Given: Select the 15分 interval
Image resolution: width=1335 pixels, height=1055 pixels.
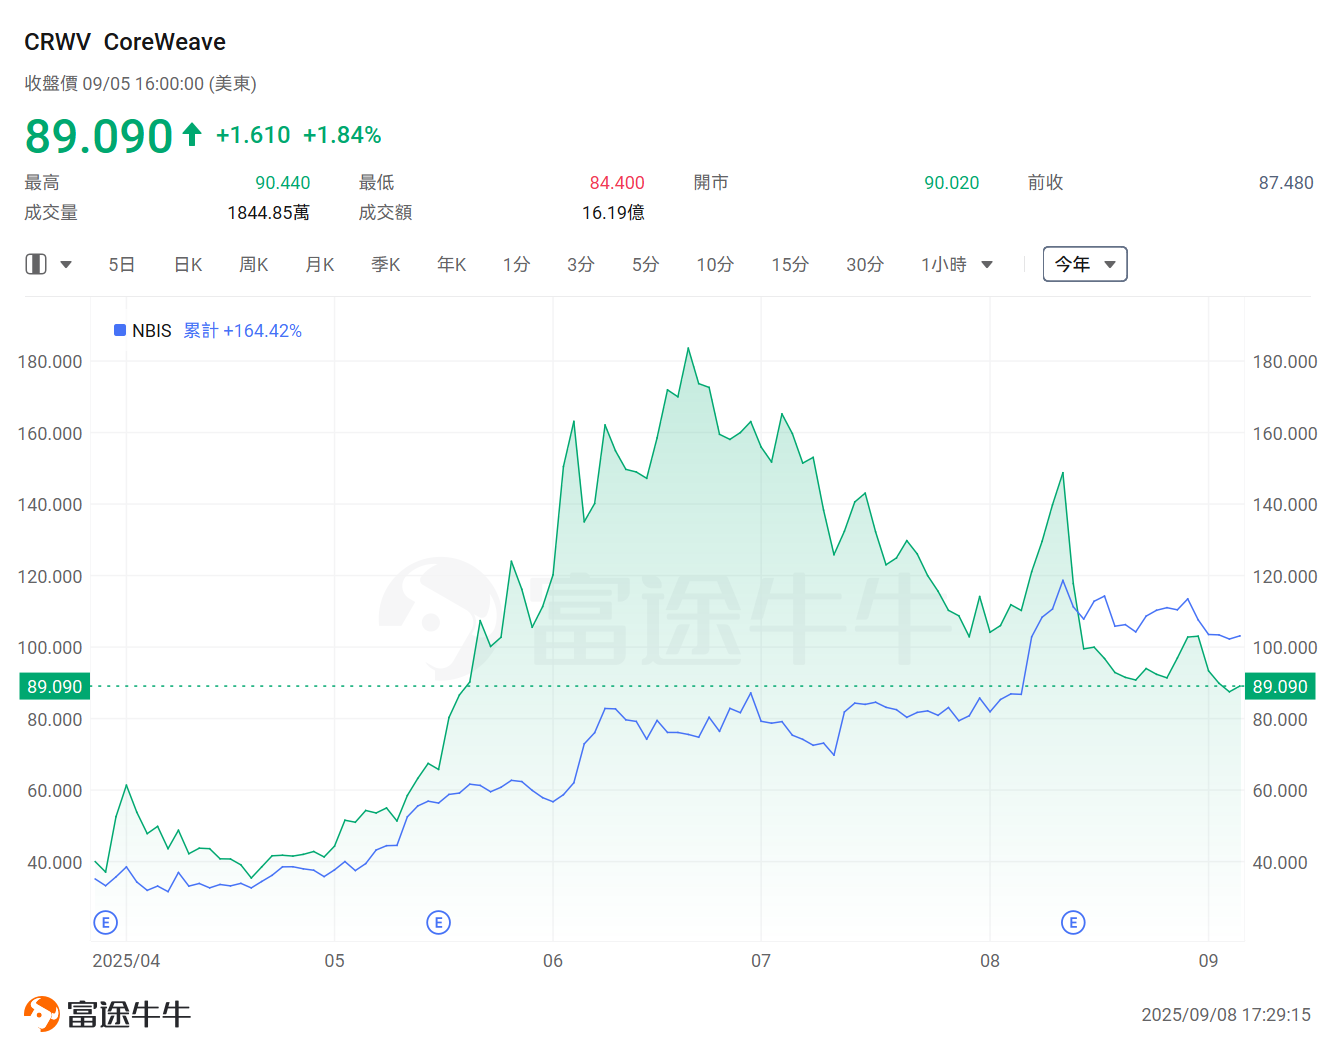Looking at the screenshot, I should [790, 264].
